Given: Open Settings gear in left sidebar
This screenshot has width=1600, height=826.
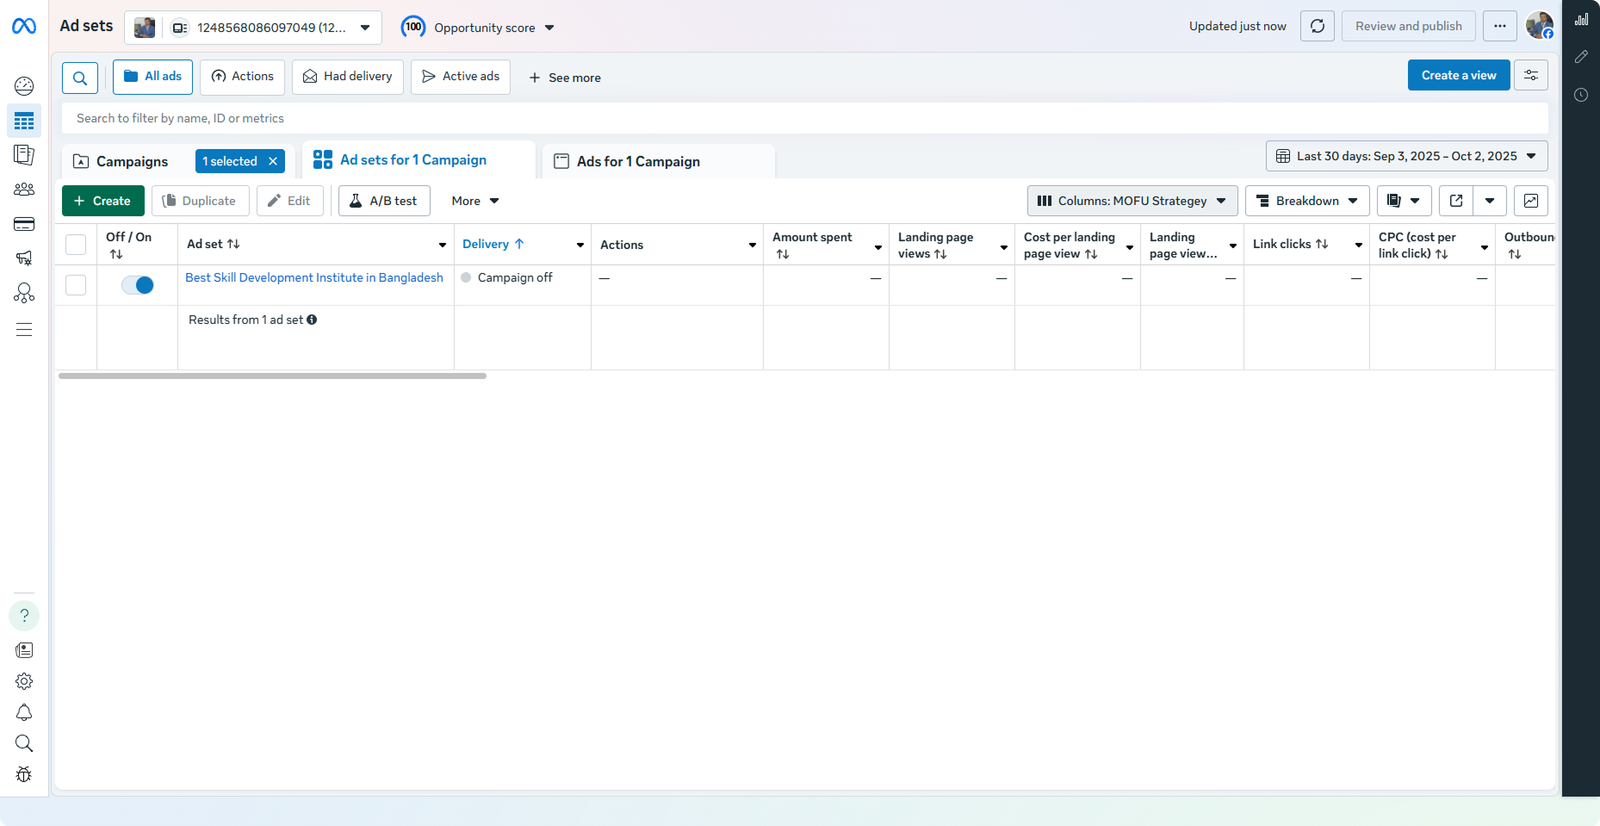Looking at the screenshot, I should coord(24,681).
